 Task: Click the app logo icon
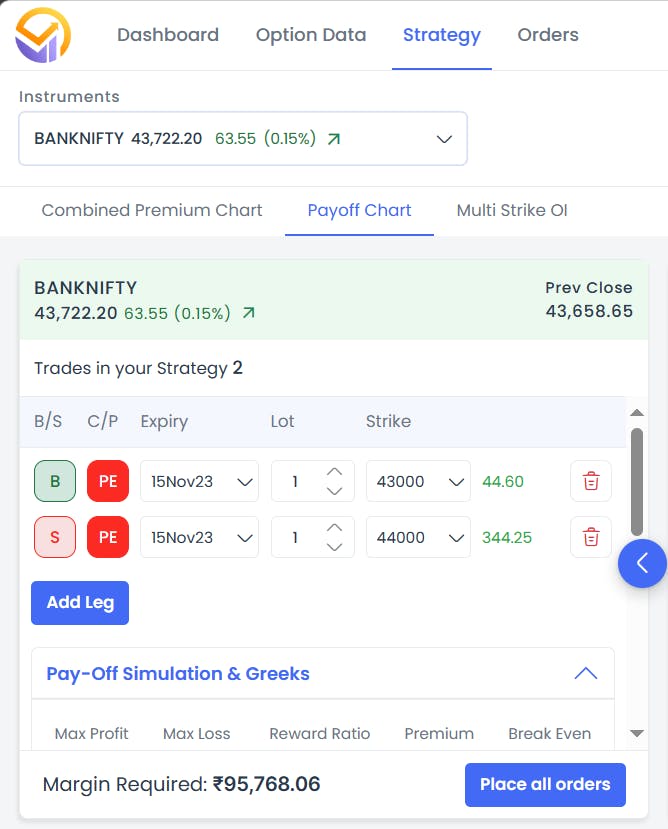point(43,35)
